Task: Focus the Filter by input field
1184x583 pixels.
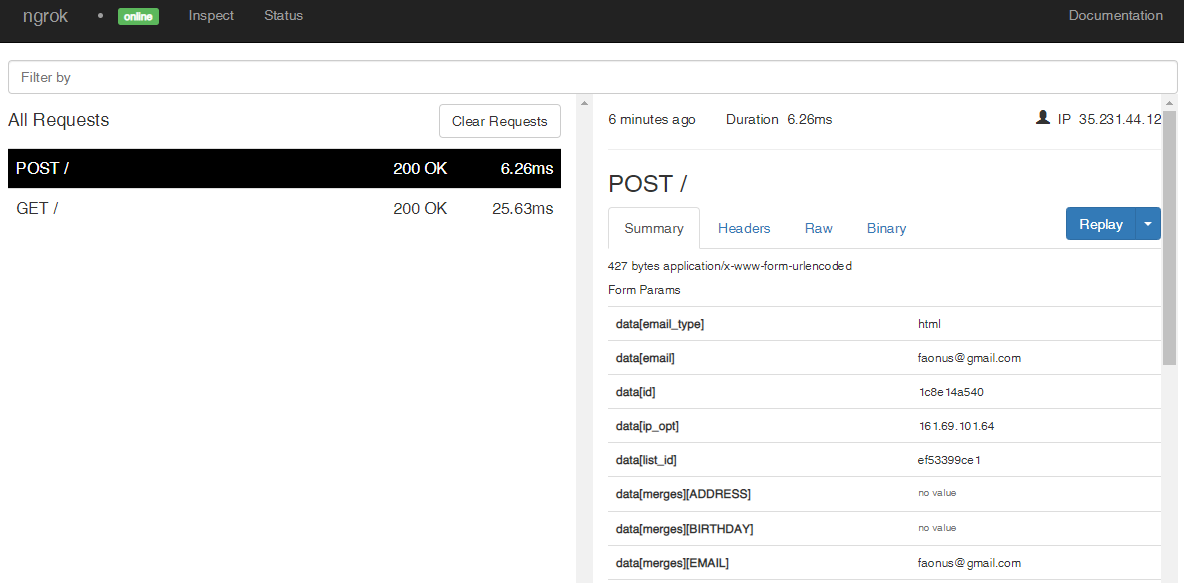Action: coord(593,77)
